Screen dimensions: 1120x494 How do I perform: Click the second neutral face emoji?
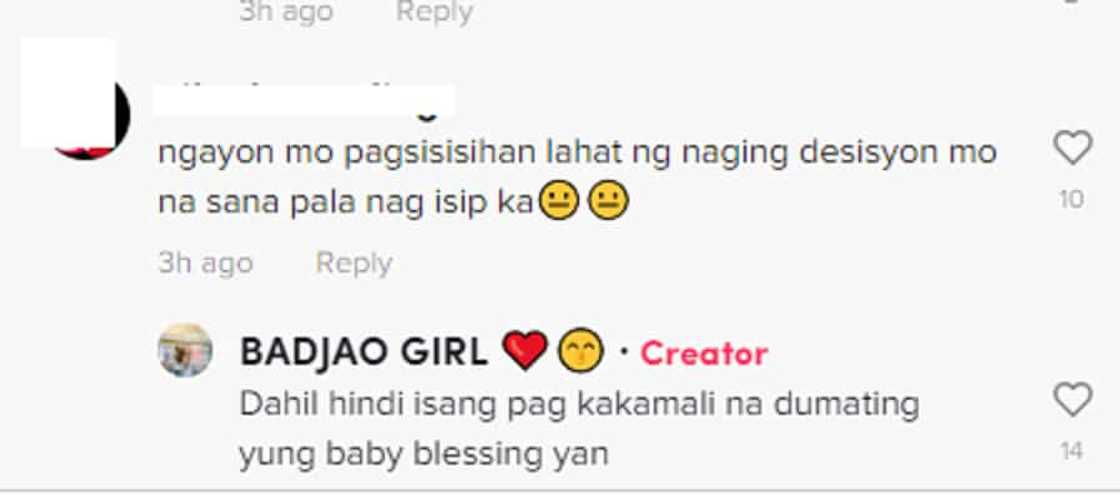pyautogui.click(x=608, y=202)
